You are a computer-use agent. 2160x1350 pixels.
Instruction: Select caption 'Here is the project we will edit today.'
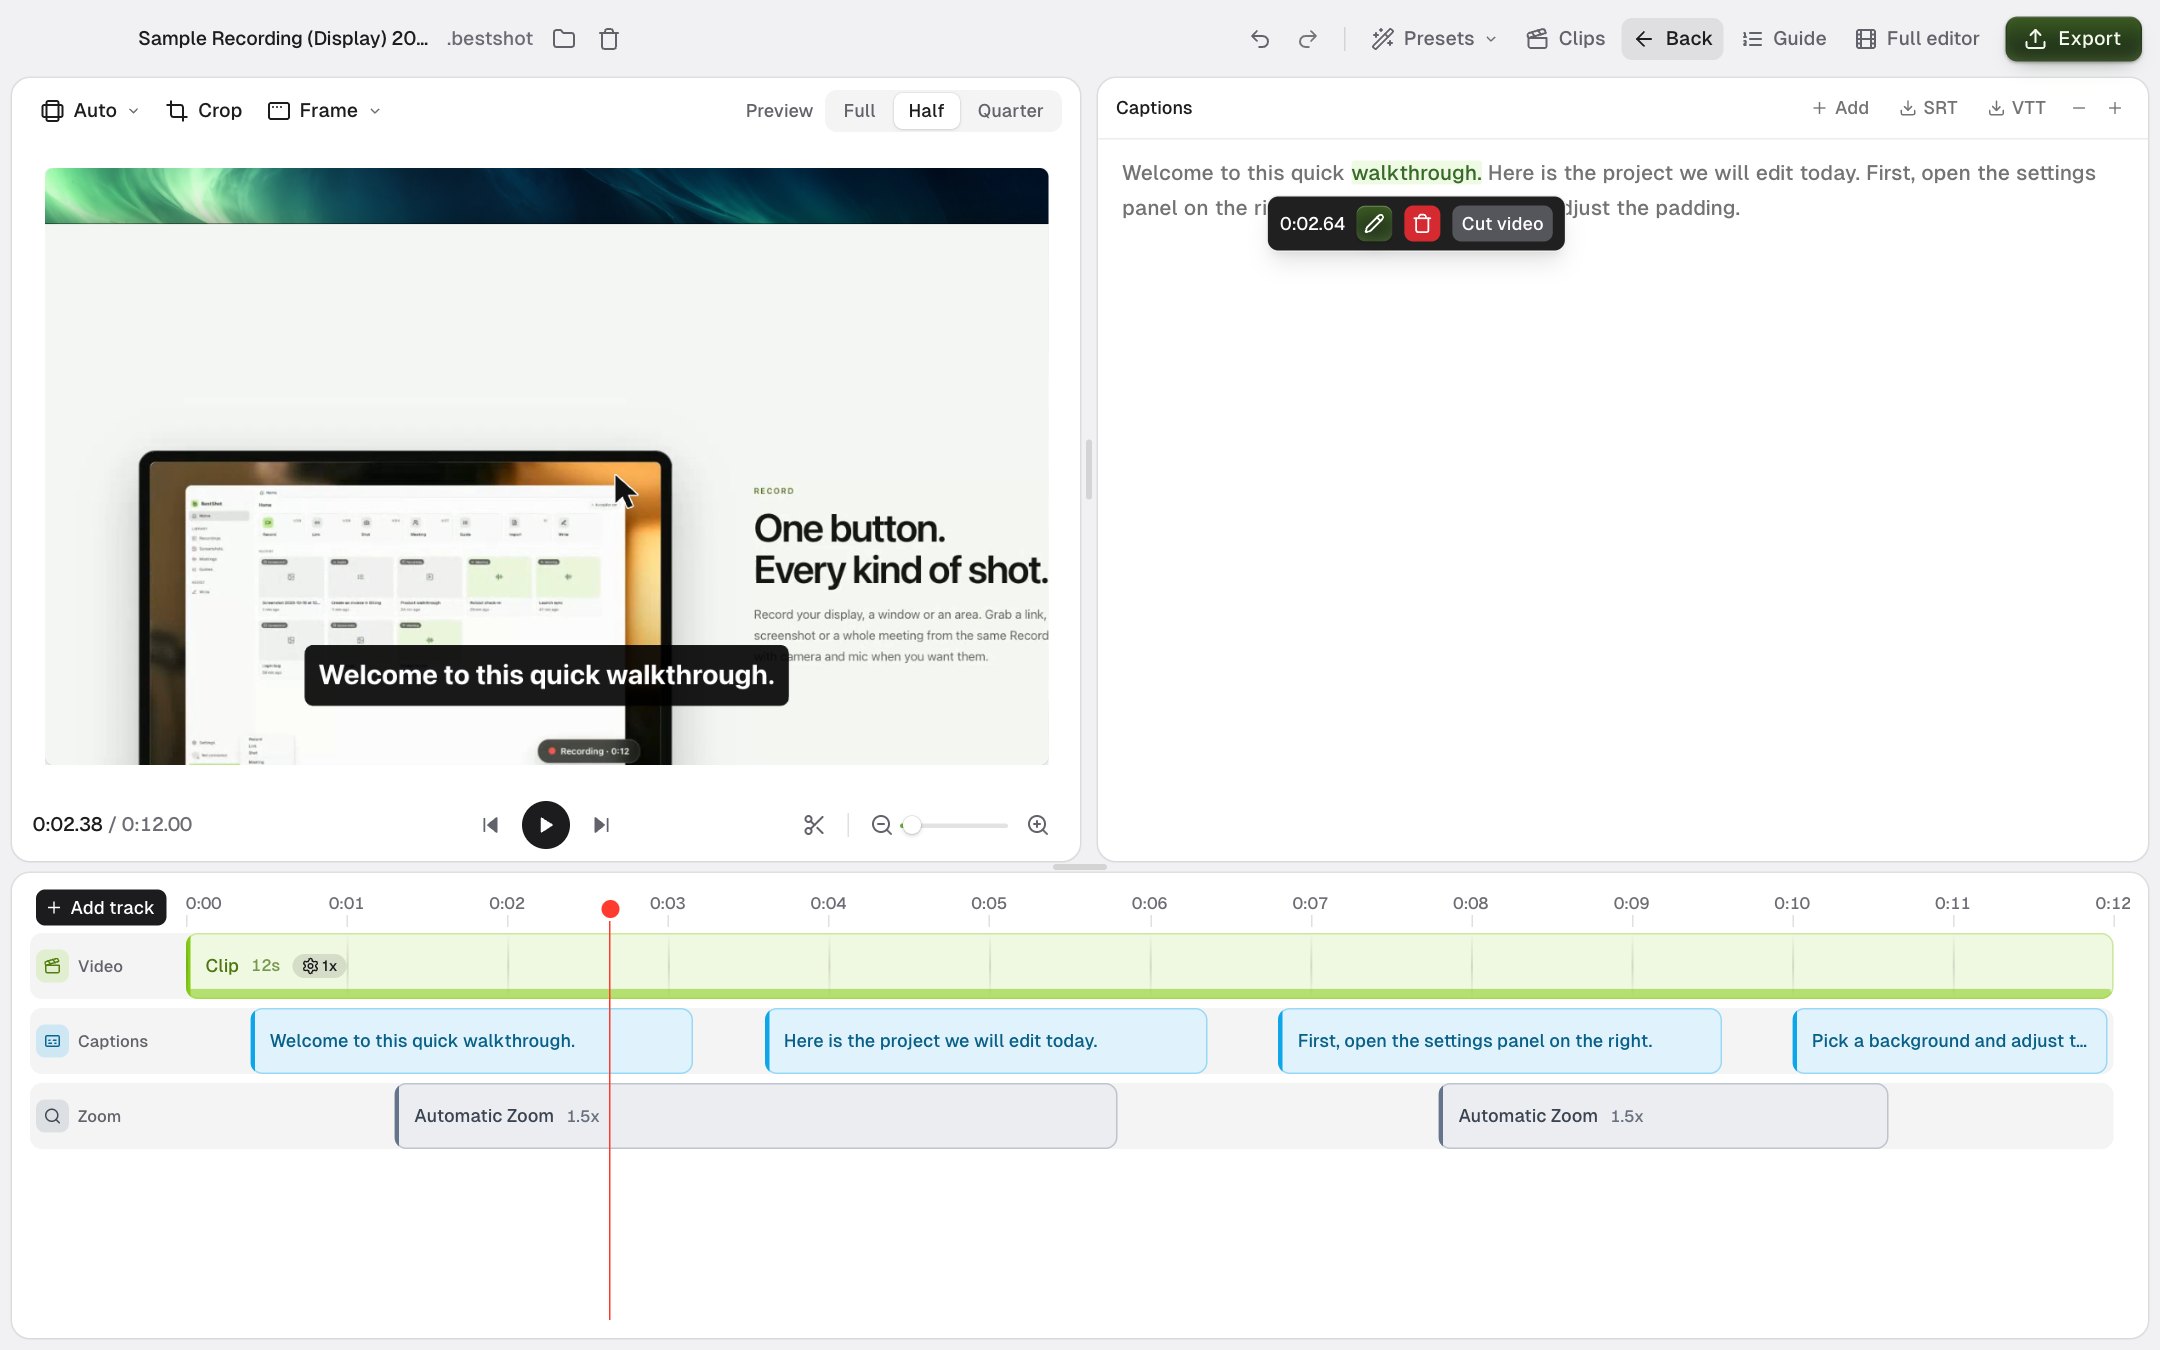[x=986, y=1041]
